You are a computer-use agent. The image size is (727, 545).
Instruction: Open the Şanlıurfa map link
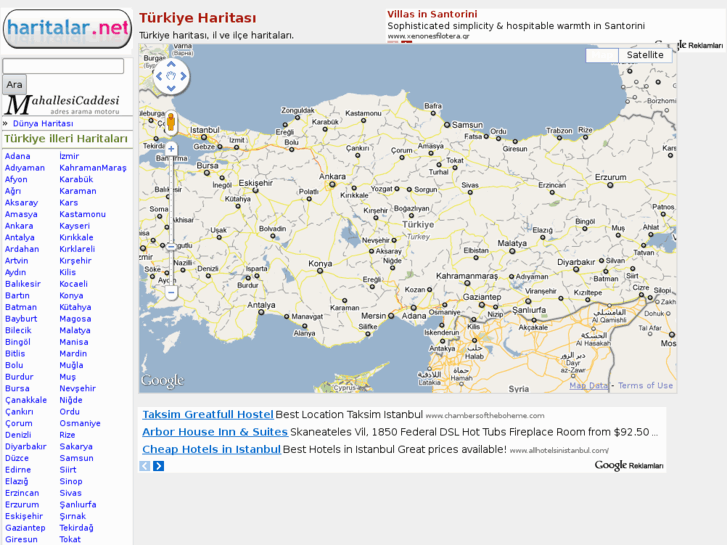pos(78,504)
